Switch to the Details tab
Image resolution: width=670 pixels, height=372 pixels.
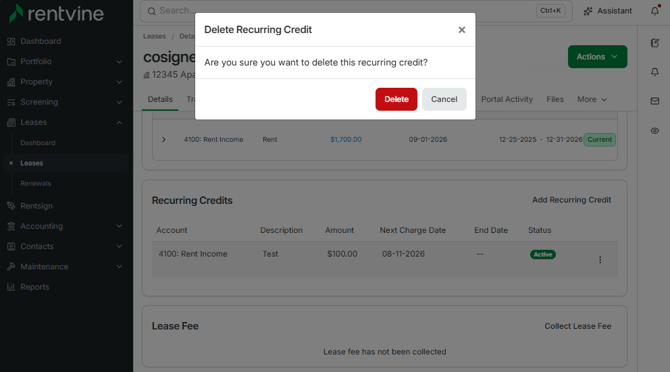click(x=160, y=99)
